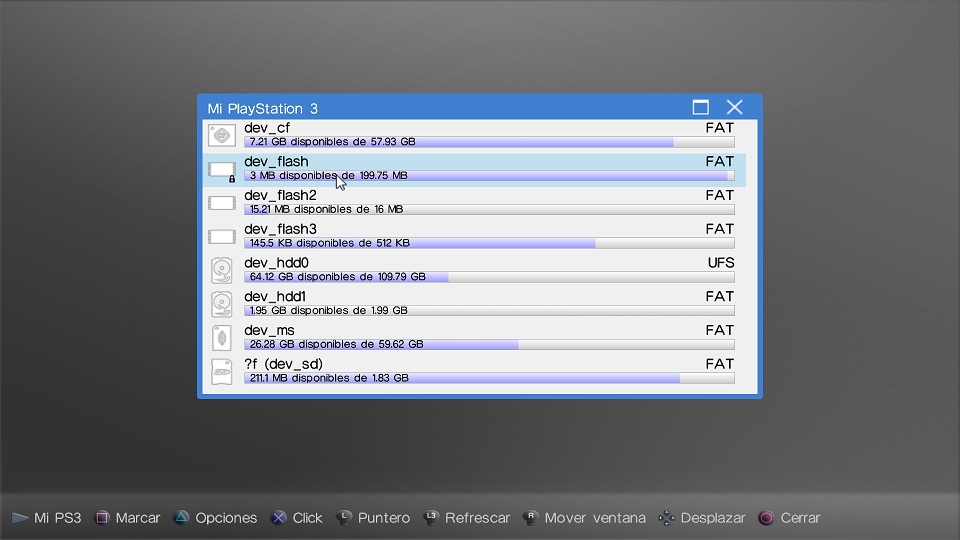The width and height of the screenshot is (960, 540).
Task: Click the Puntero label
Action: click(384, 518)
